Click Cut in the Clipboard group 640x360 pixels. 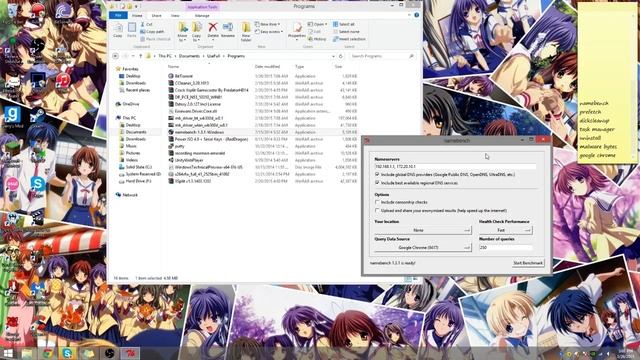click(147, 24)
